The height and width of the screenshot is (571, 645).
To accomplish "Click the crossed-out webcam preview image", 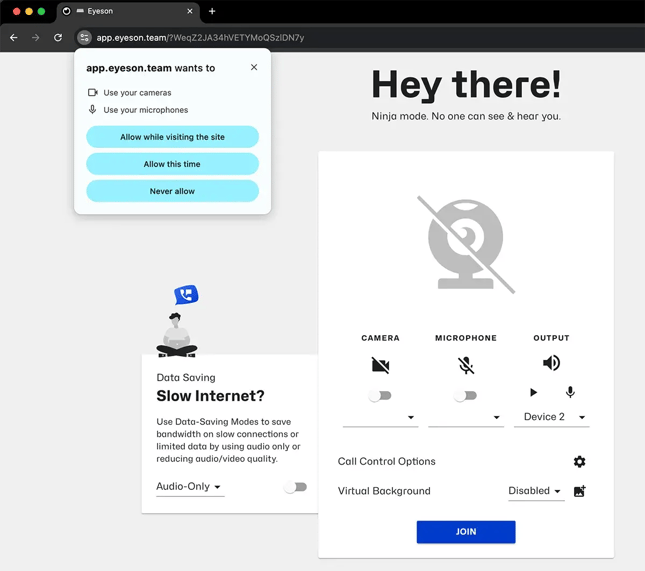I will click(466, 244).
